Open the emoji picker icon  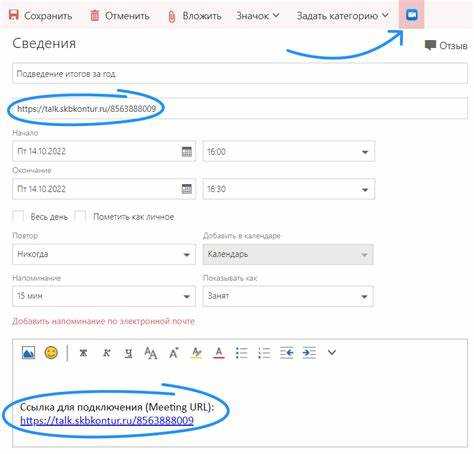click(x=51, y=352)
